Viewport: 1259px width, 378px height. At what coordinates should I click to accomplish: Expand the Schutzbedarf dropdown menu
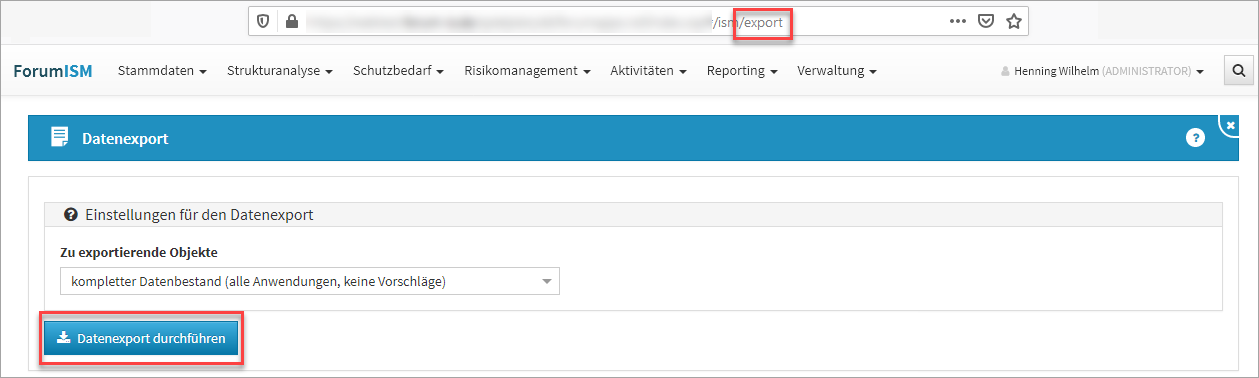pos(398,71)
